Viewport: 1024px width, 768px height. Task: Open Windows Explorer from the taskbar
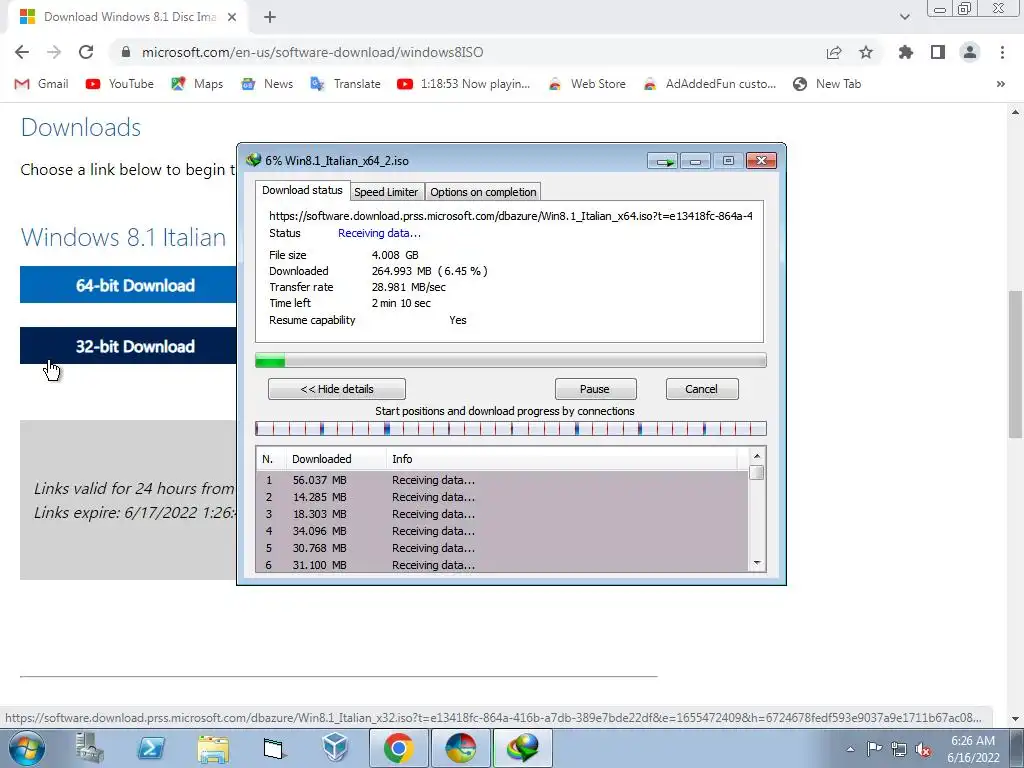point(213,749)
